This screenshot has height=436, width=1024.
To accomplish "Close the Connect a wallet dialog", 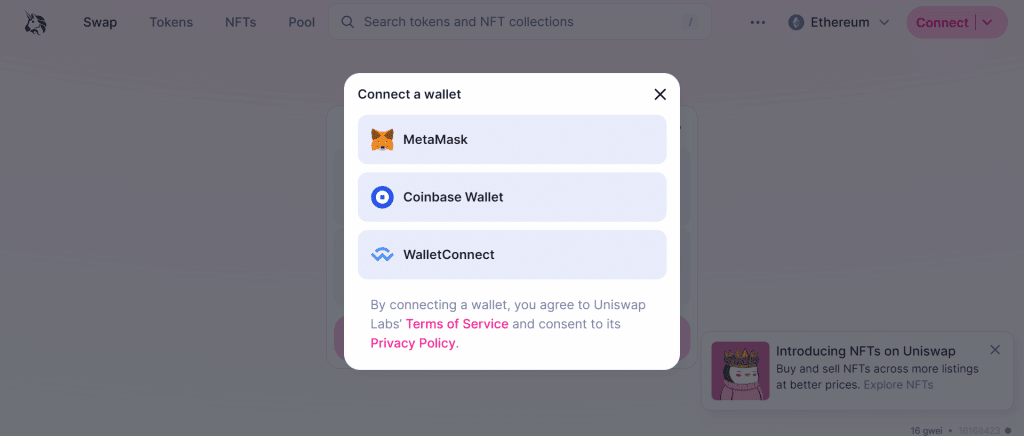I will tap(660, 95).
